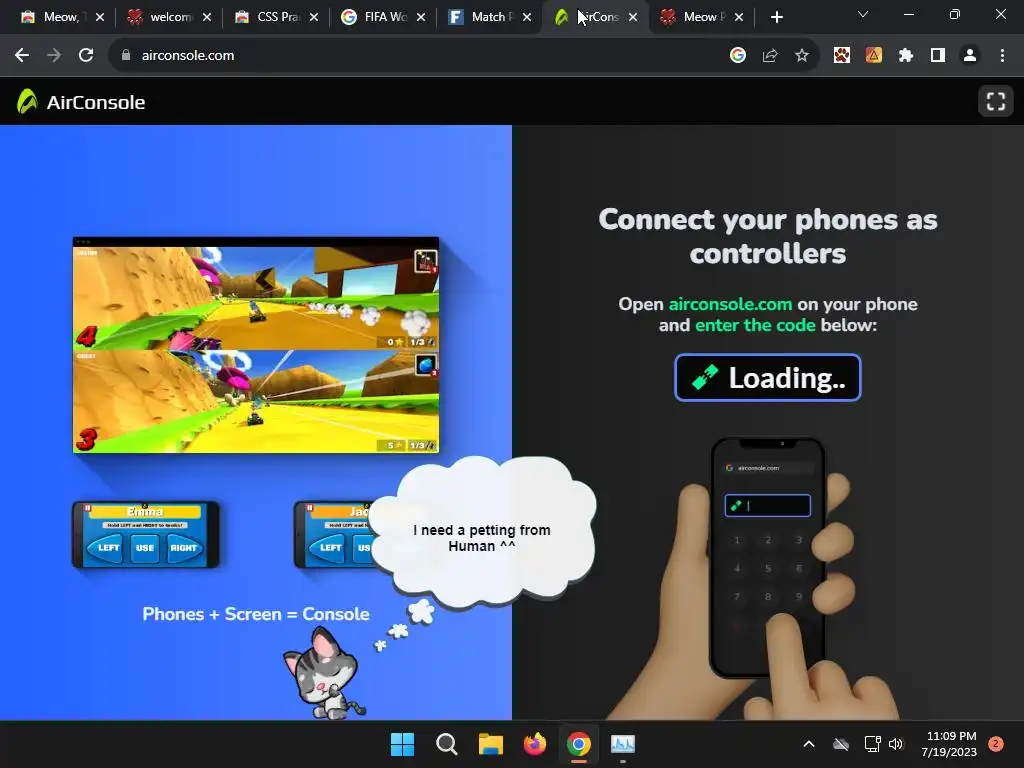Go back using browser back arrow

22,56
